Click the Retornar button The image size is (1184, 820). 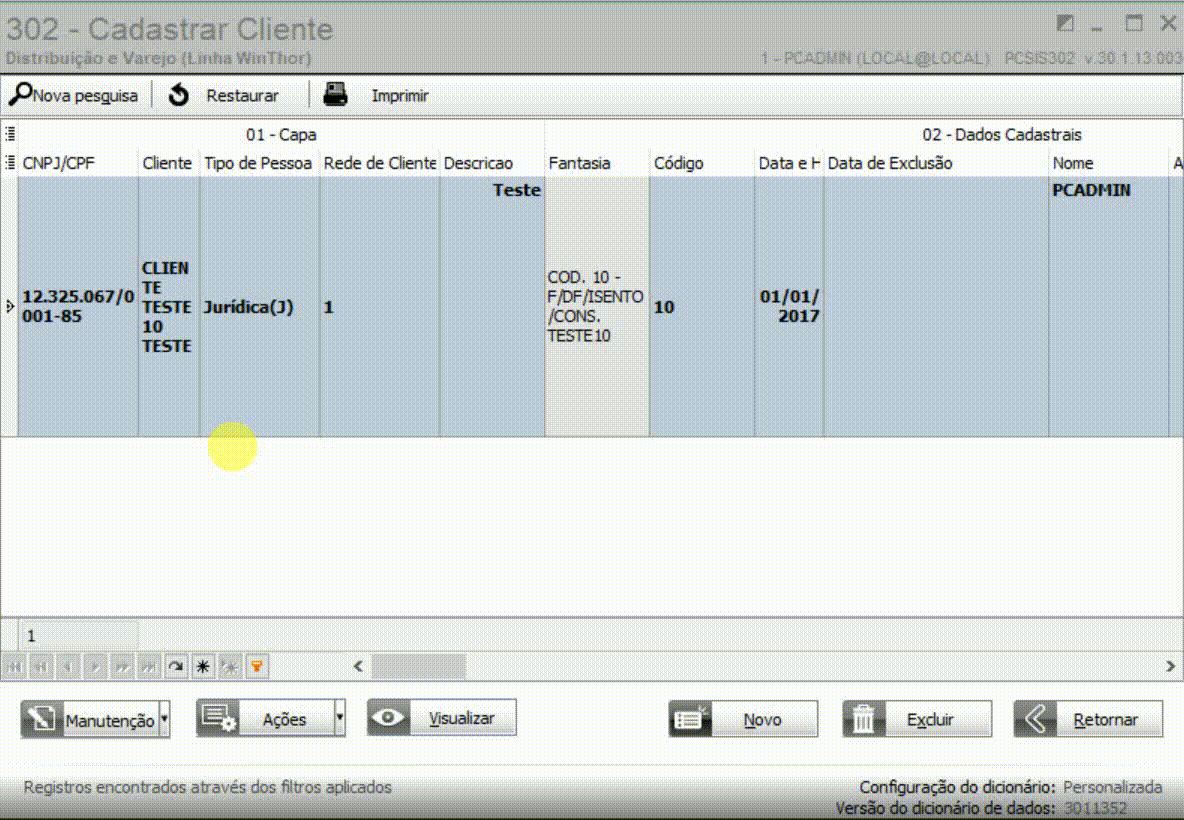(1088, 720)
